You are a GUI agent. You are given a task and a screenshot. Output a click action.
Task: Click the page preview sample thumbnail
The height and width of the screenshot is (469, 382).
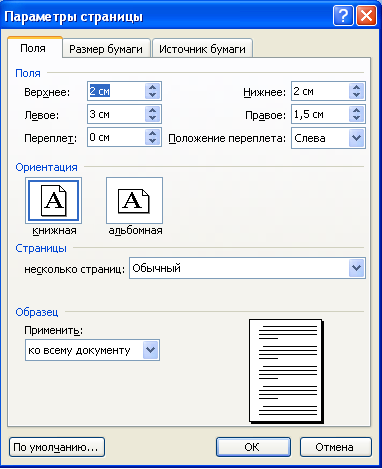tap(286, 371)
